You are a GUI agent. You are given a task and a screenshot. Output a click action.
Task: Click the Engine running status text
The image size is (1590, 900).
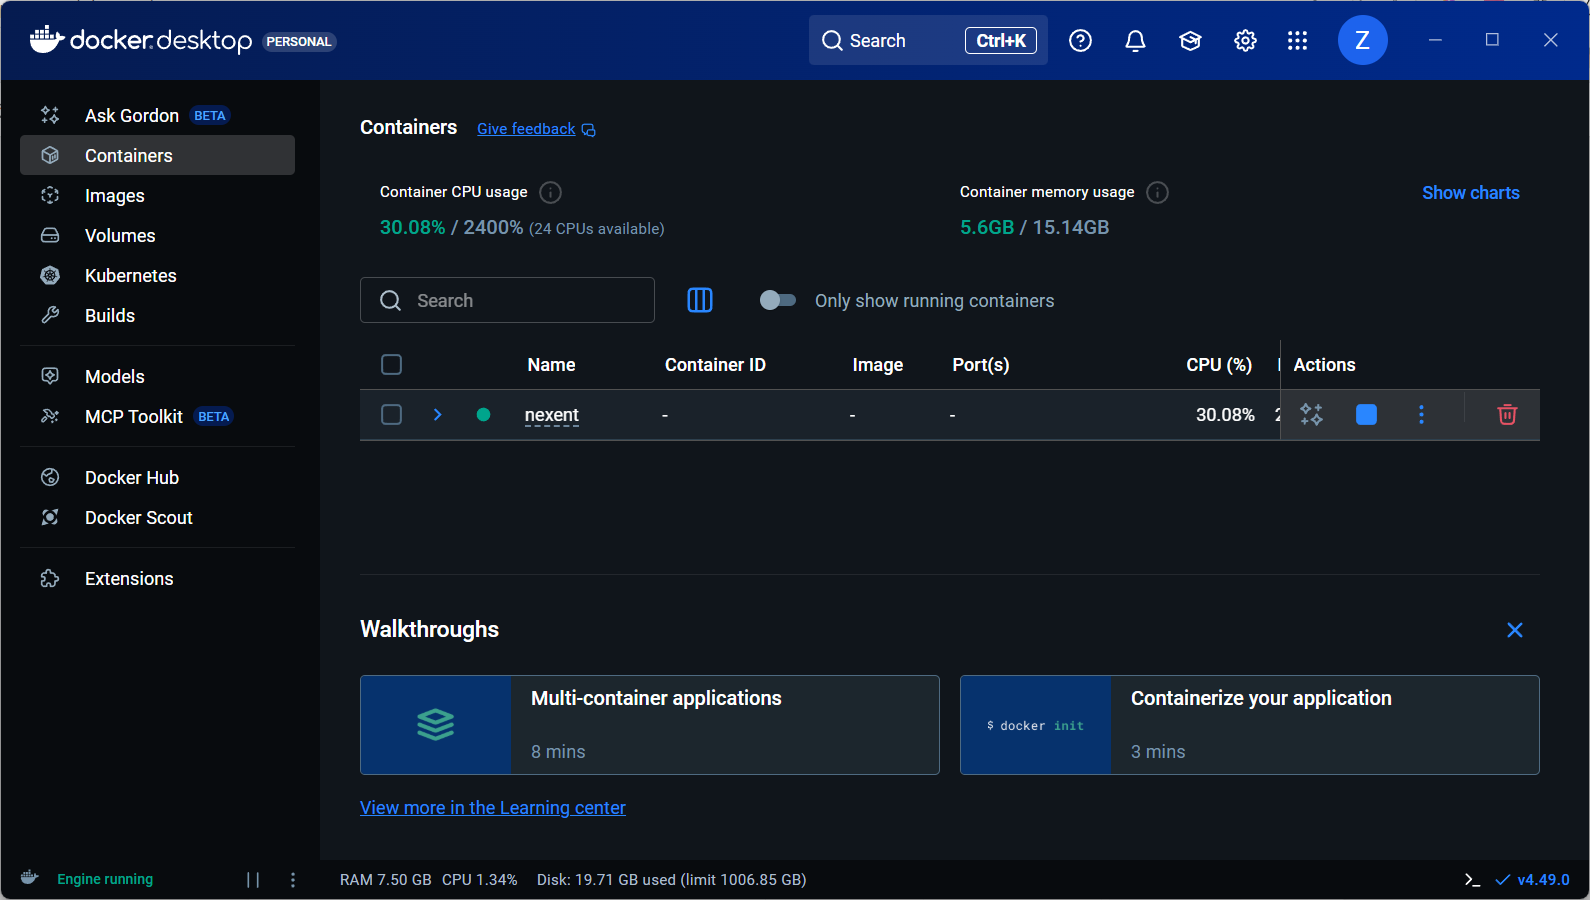coord(105,879)
